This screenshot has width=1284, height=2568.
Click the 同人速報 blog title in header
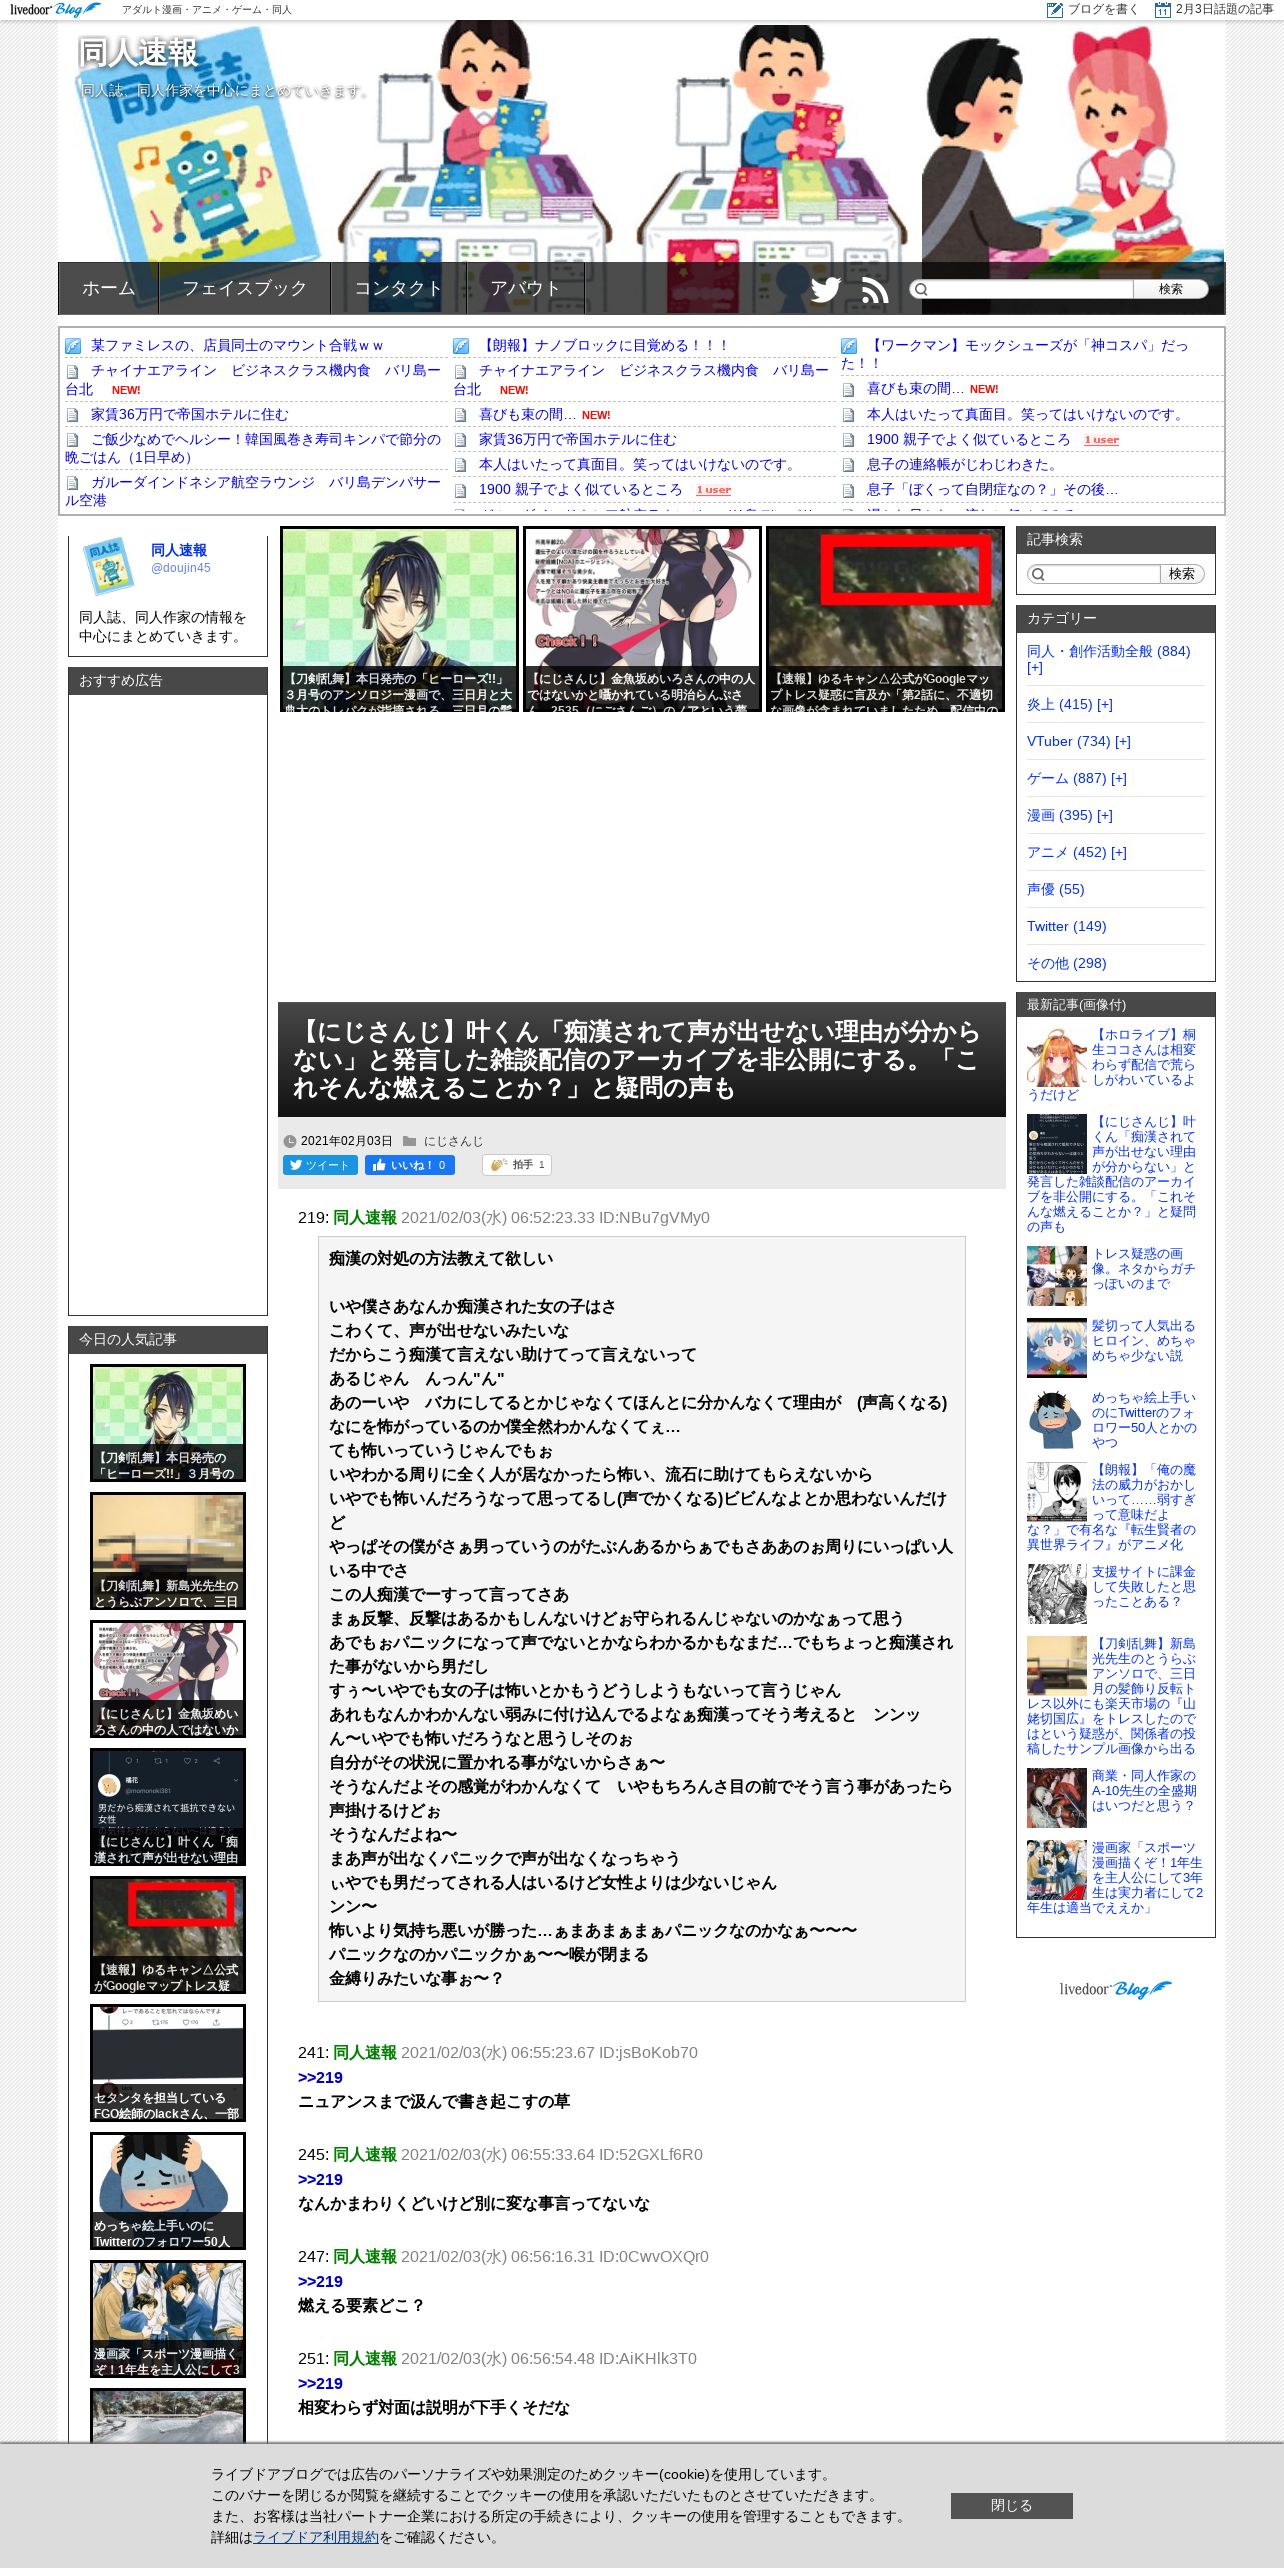click(x=139, y=53)
